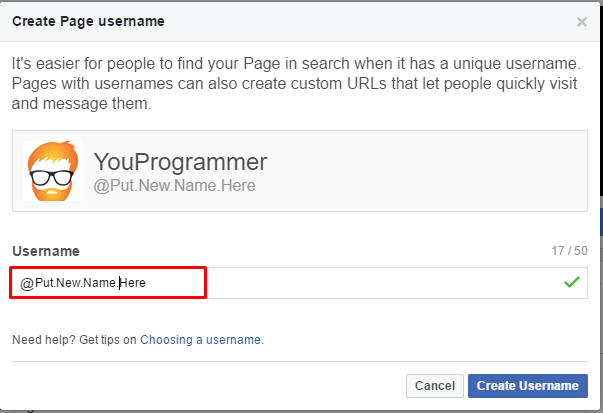
Task: Click the 17 / 50 character counter
Action: 570,251
